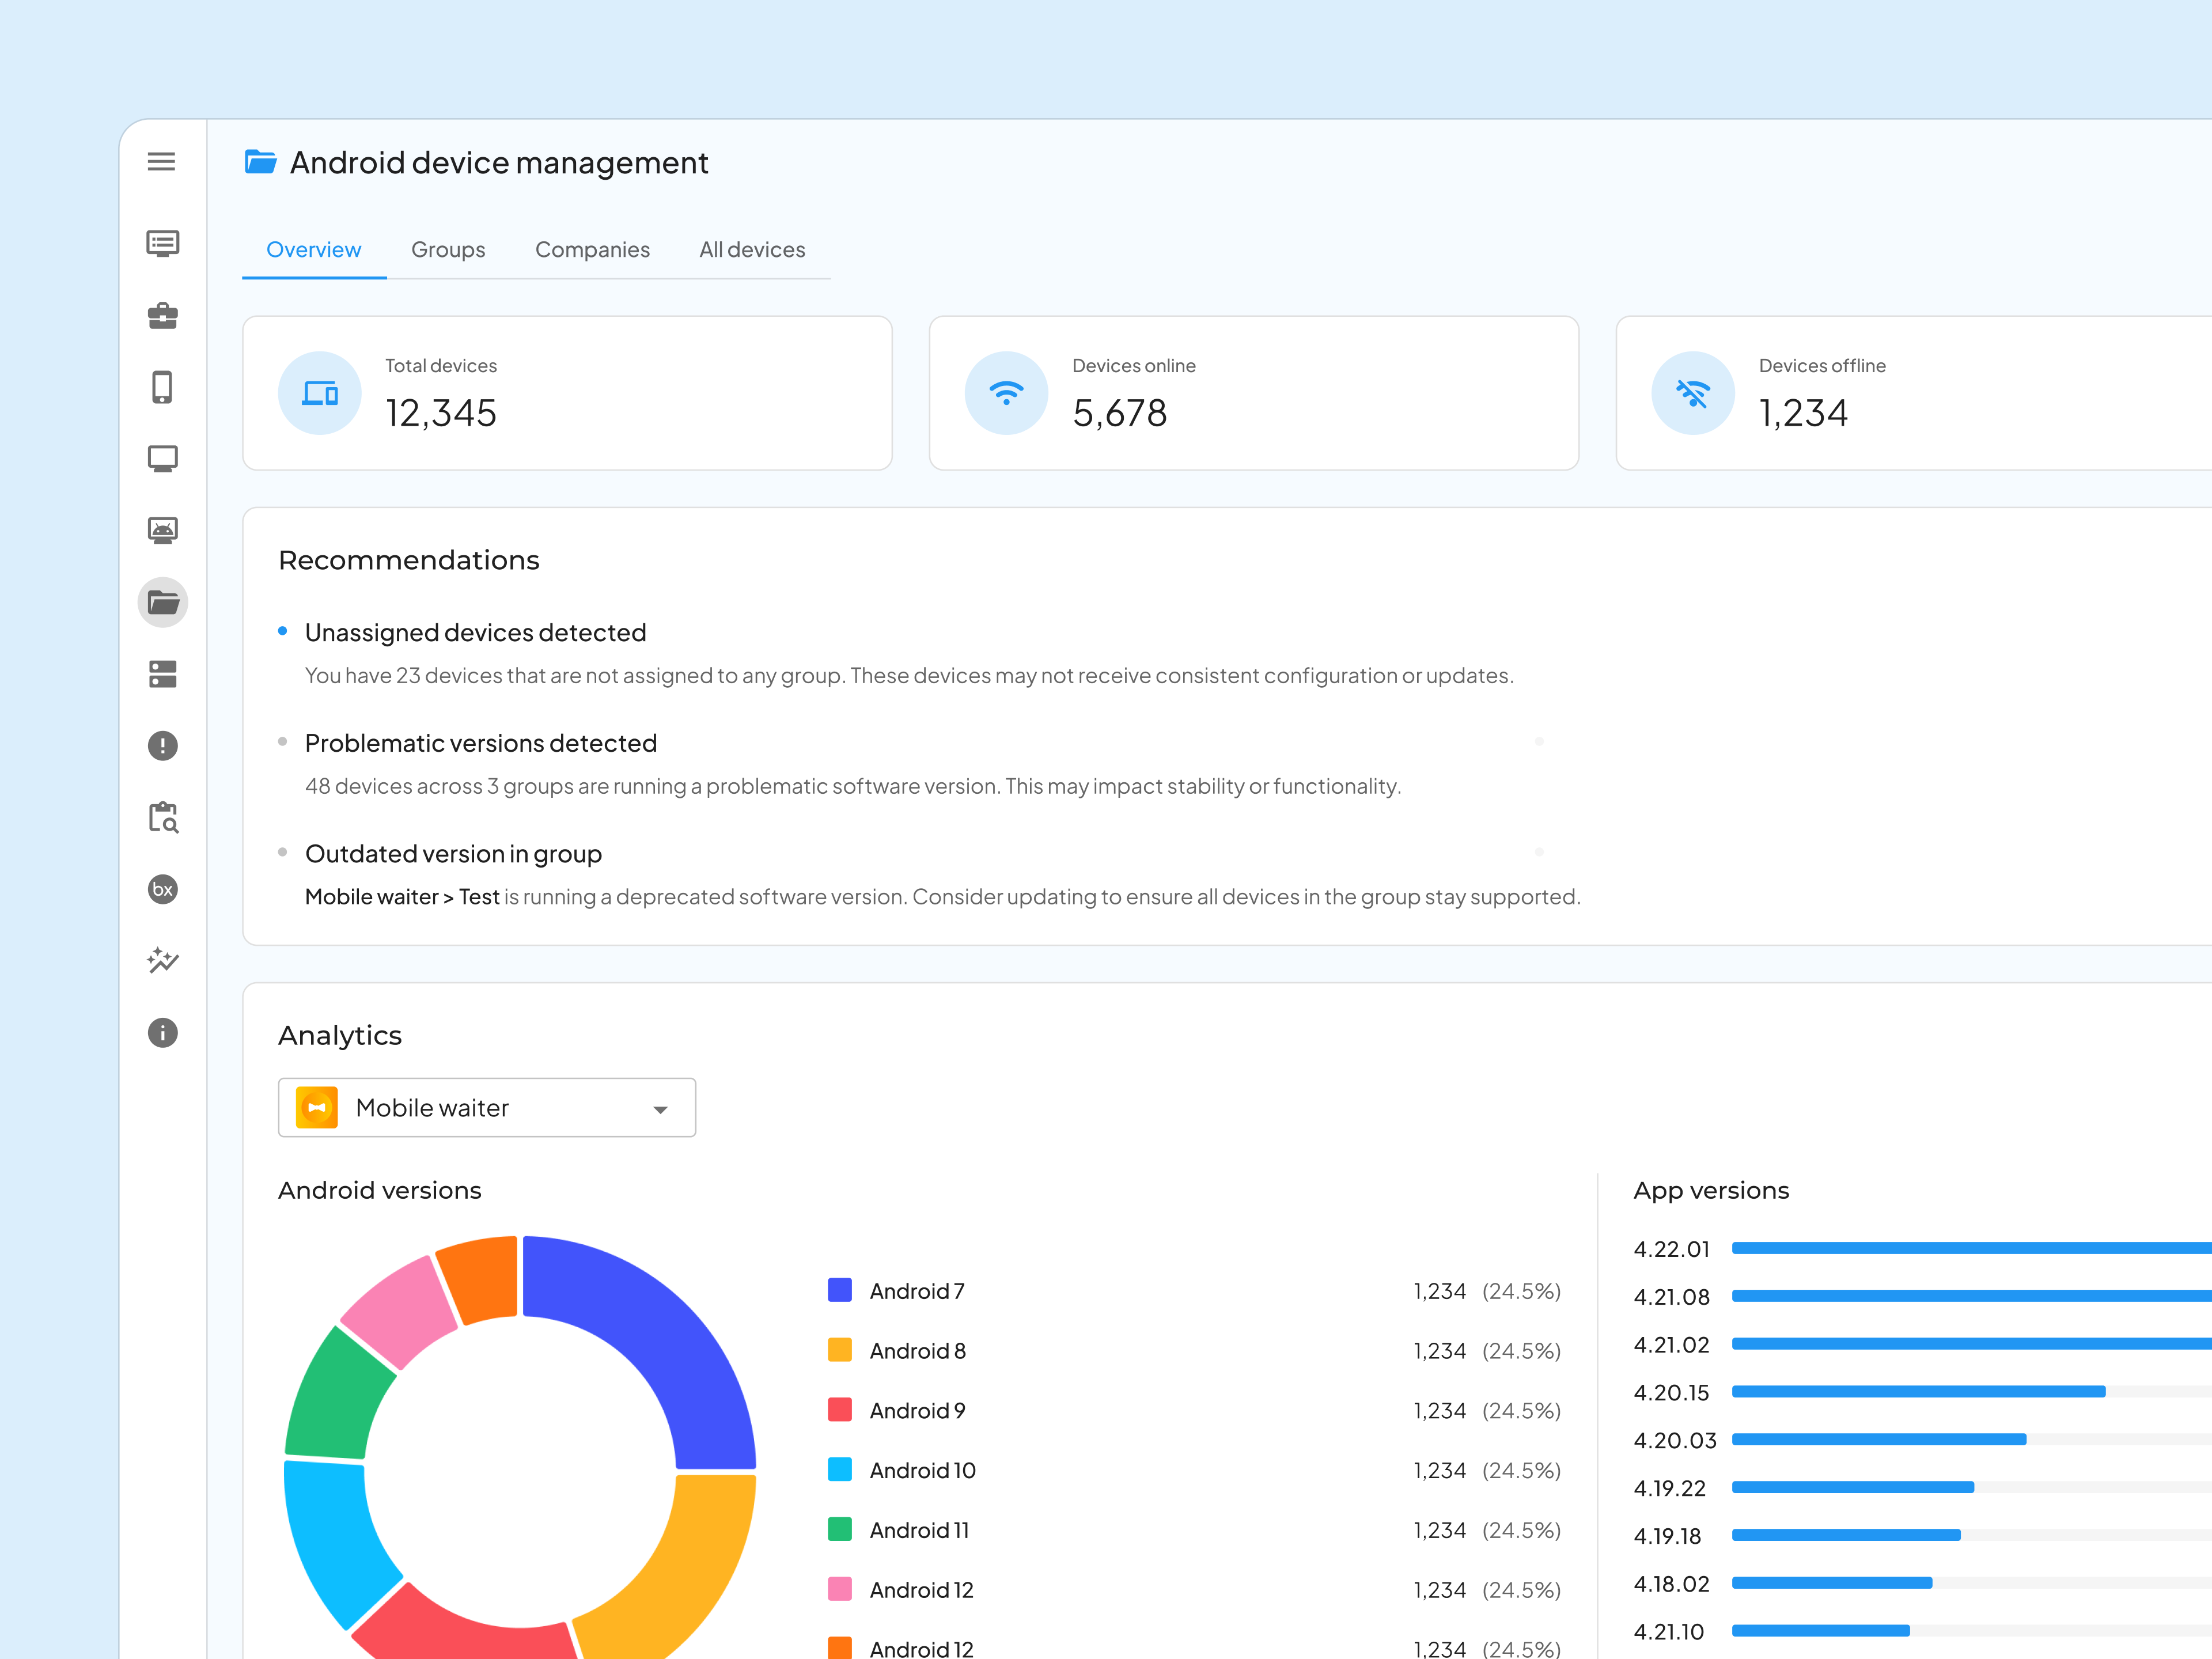Open the sparkle analytics sidebar icon
The height and width of the screenshot is (1659, 2212).
[x=162, y=961]
